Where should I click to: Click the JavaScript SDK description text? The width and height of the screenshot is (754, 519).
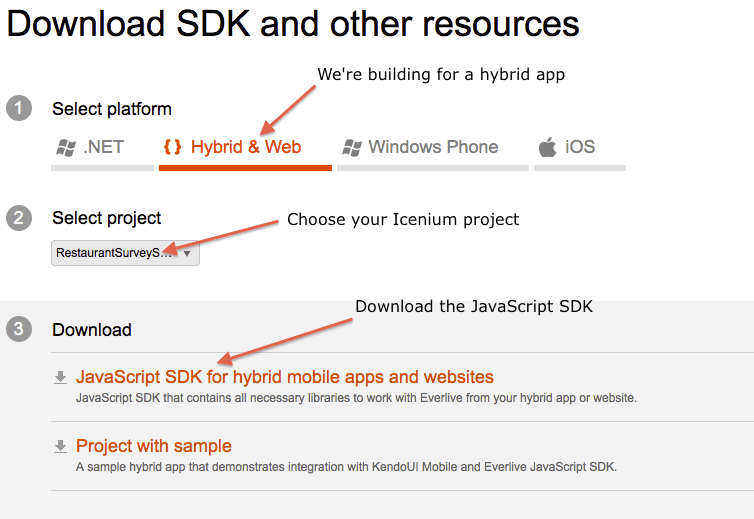(x=356, y=398)
